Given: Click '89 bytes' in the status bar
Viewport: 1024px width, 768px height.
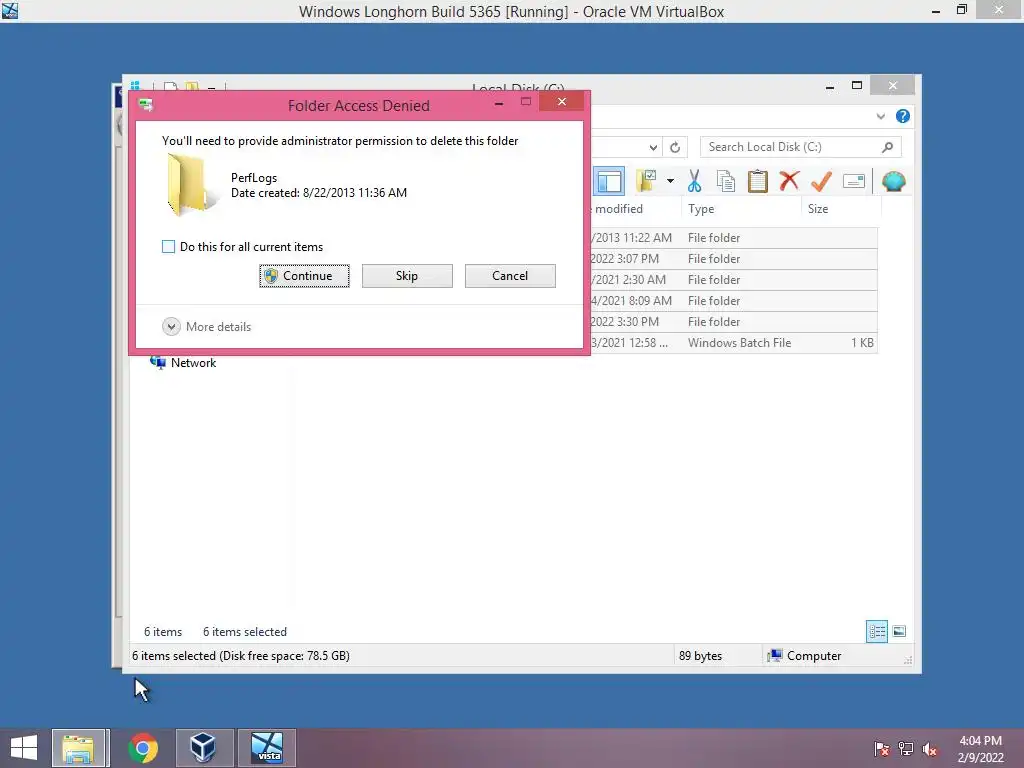Looking at the screenshot, I should (700, 656).
